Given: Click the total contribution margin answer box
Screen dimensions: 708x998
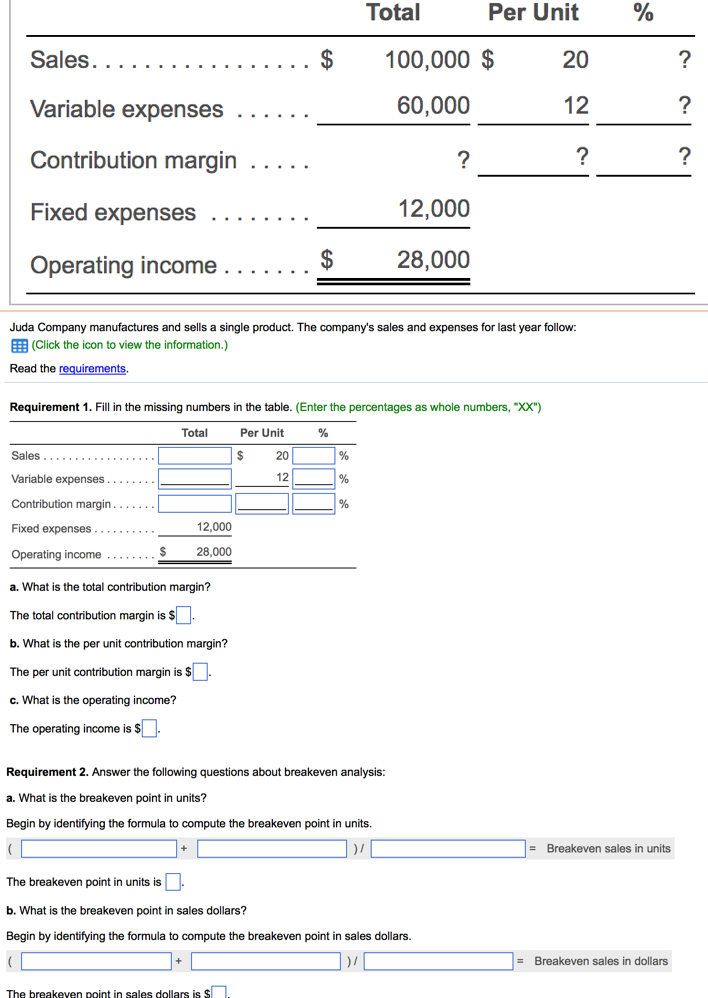Looking at the screenshot, I should 183,614.
